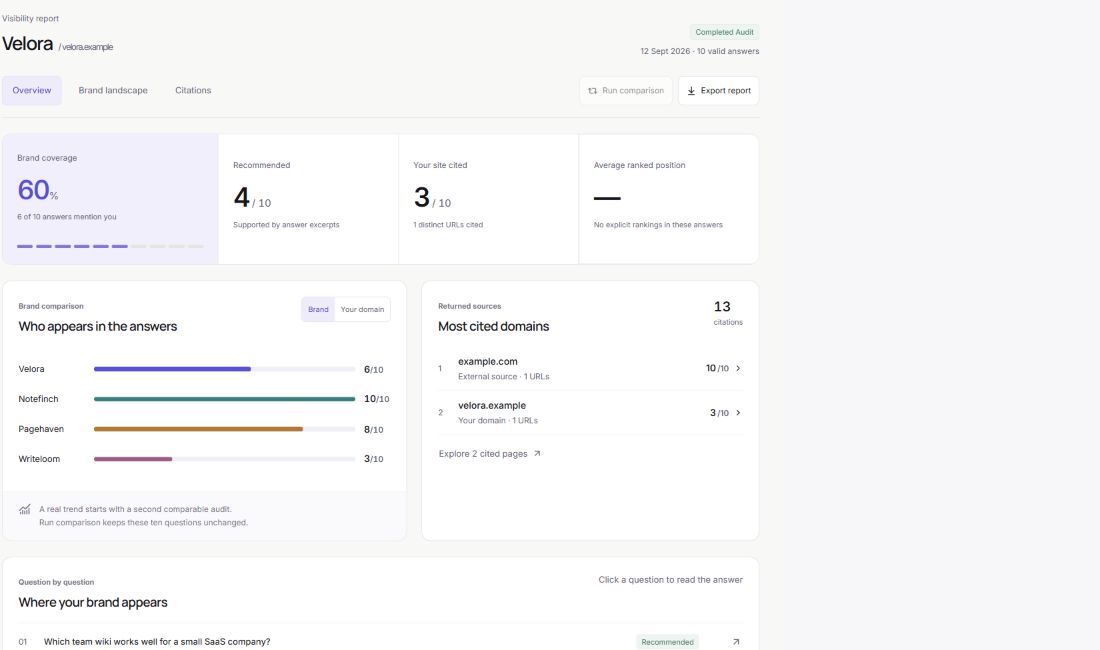Click the Writeloom 3/10 score
Viewport: 1100px width, 650px height.
373,459
